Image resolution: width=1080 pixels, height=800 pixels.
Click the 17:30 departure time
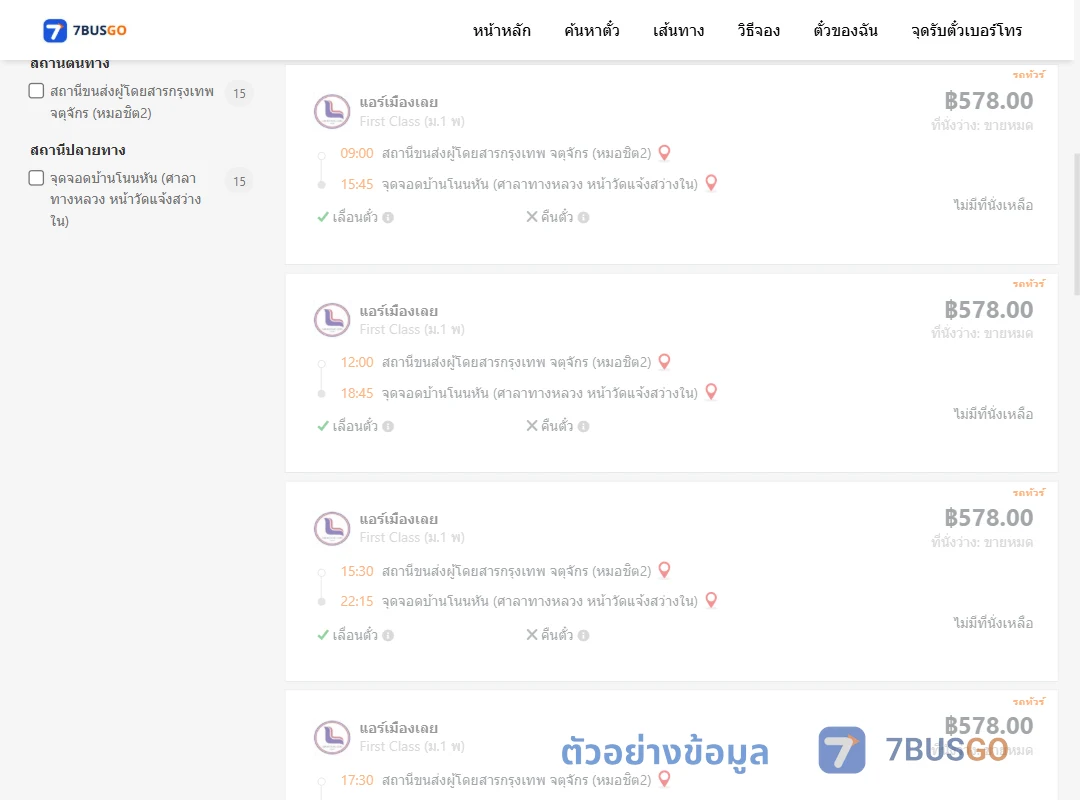click(x=357, y=780)
